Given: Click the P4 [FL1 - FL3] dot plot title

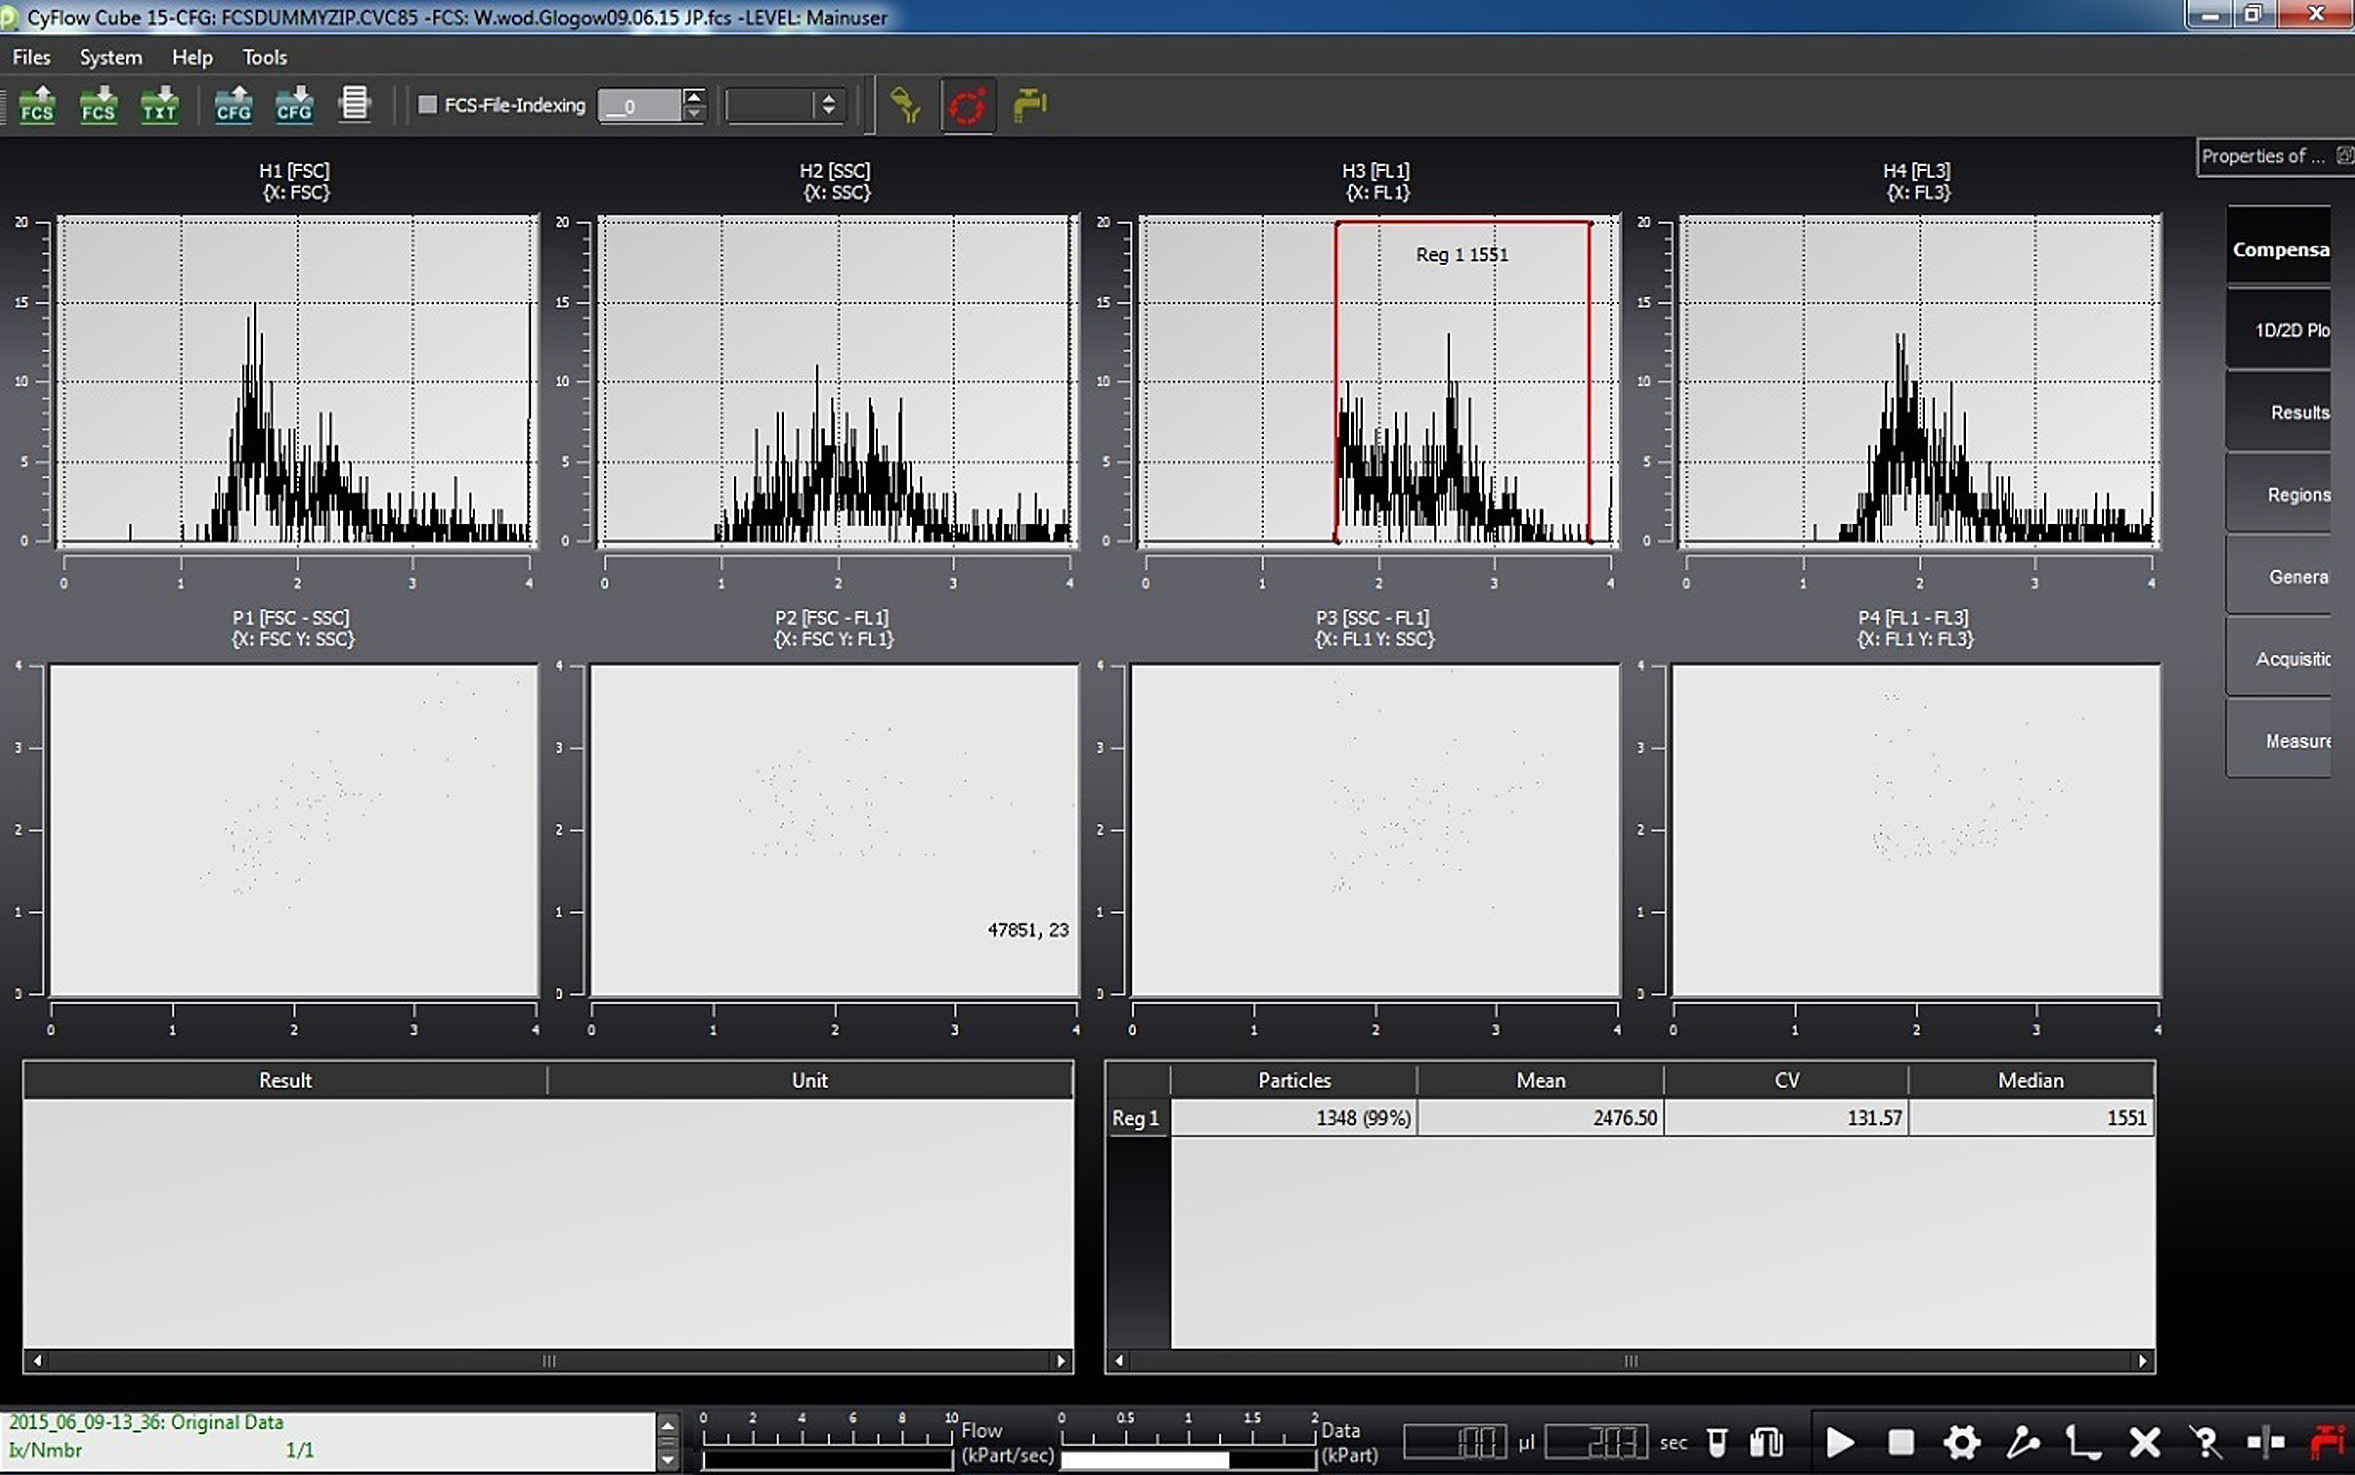Looking at the screenshot, I should tap(1914, 617).
